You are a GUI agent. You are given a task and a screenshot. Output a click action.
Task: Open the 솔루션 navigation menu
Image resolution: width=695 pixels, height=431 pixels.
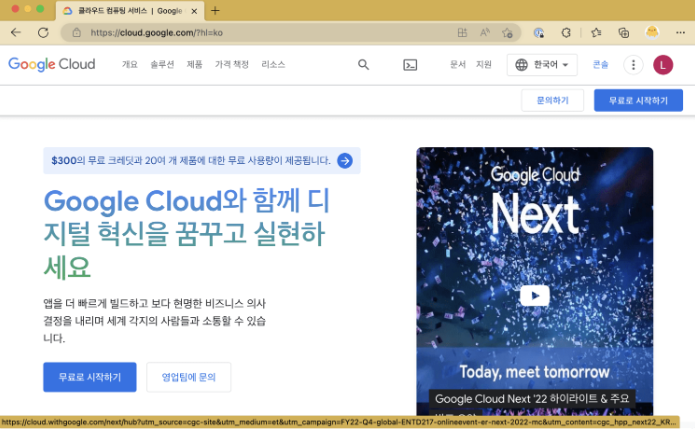(162, 65)
